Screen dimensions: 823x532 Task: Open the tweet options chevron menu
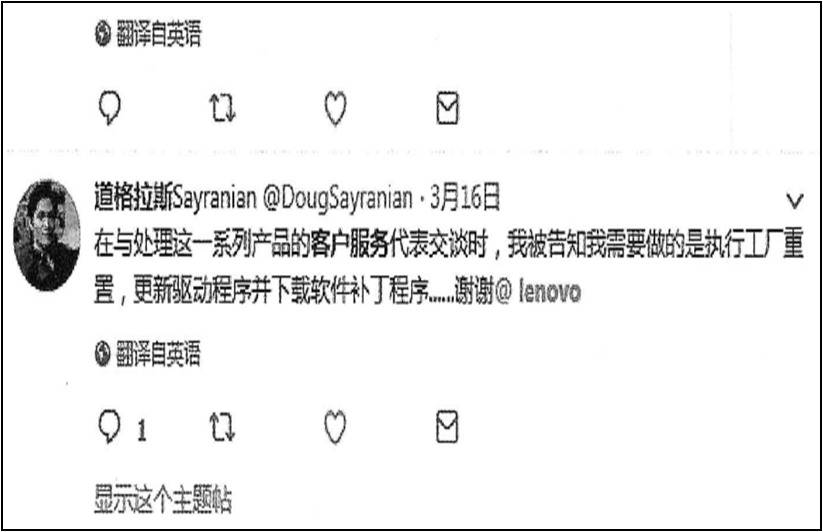pyautogui.click(x=795, y=200)
